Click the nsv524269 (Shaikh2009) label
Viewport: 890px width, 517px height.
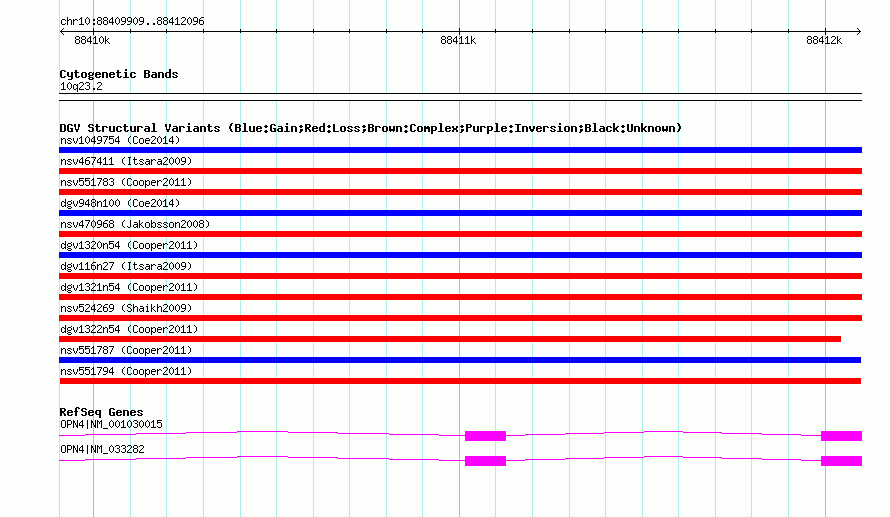(126, 308)
